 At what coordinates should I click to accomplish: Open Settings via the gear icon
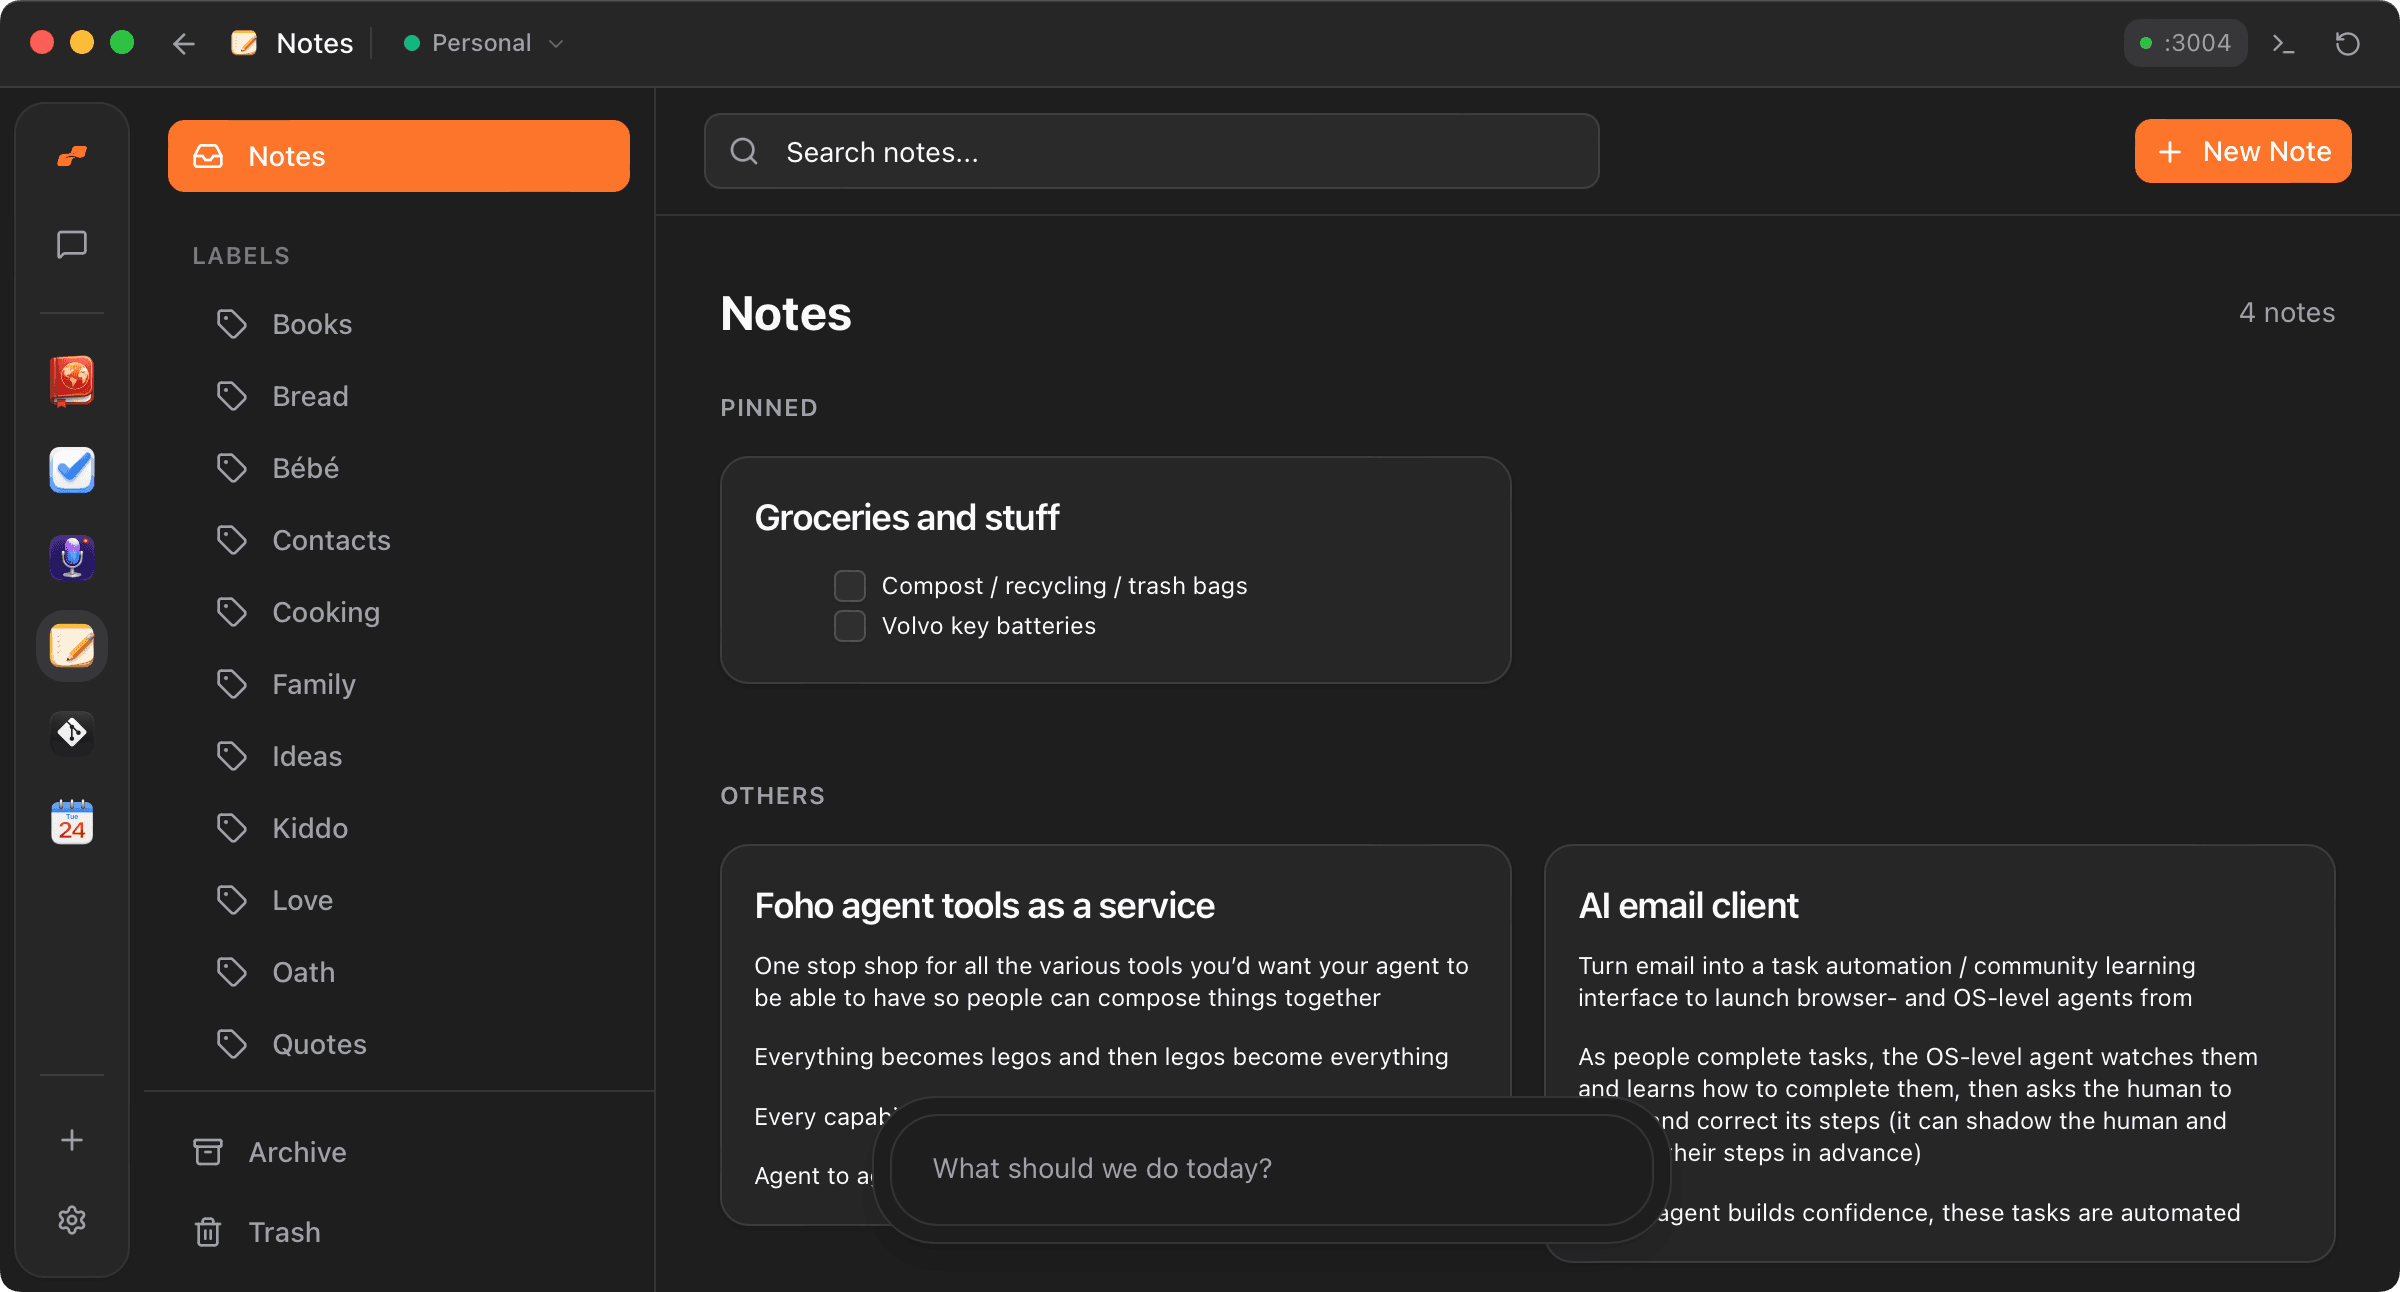coord(71,1219)
